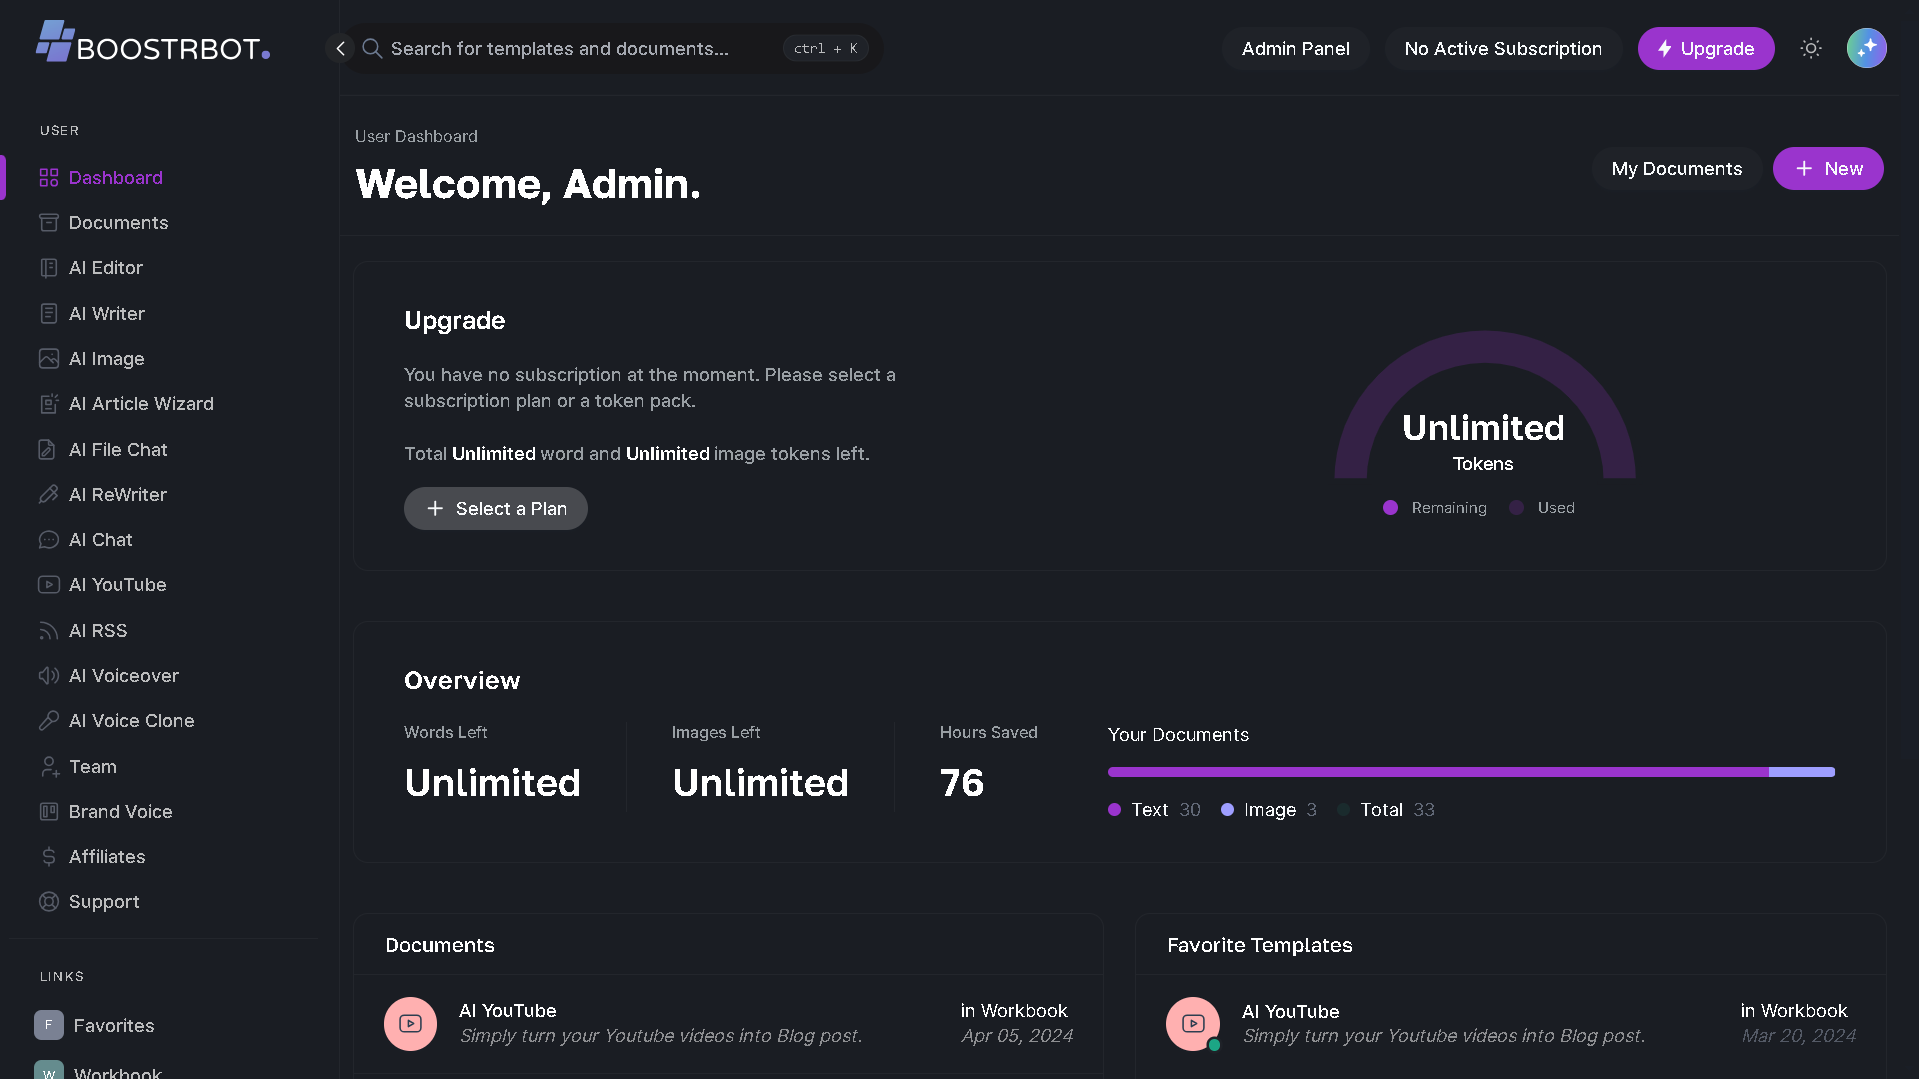Open the Affiliates dollar icon
Screen dimensions: 1919x1079
click(x=48, y=857)
